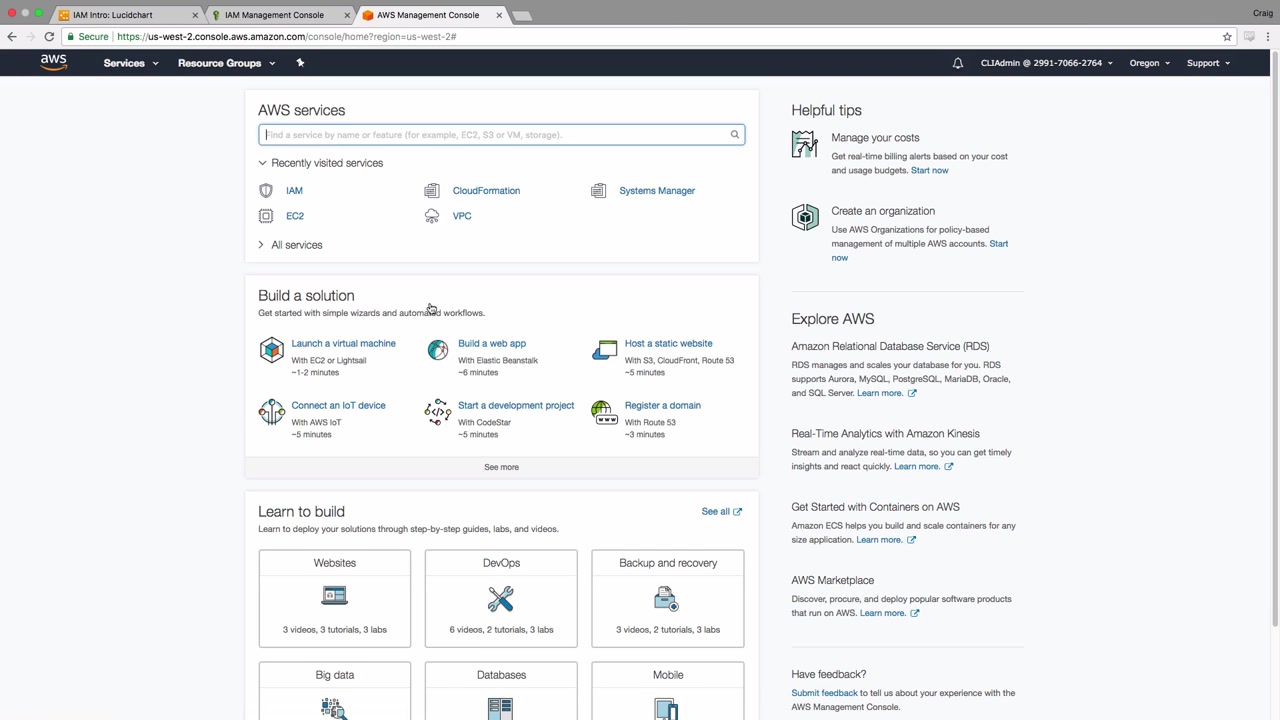Bookmark page with the star icon

pyautogui.click(x=1227, y=37)
